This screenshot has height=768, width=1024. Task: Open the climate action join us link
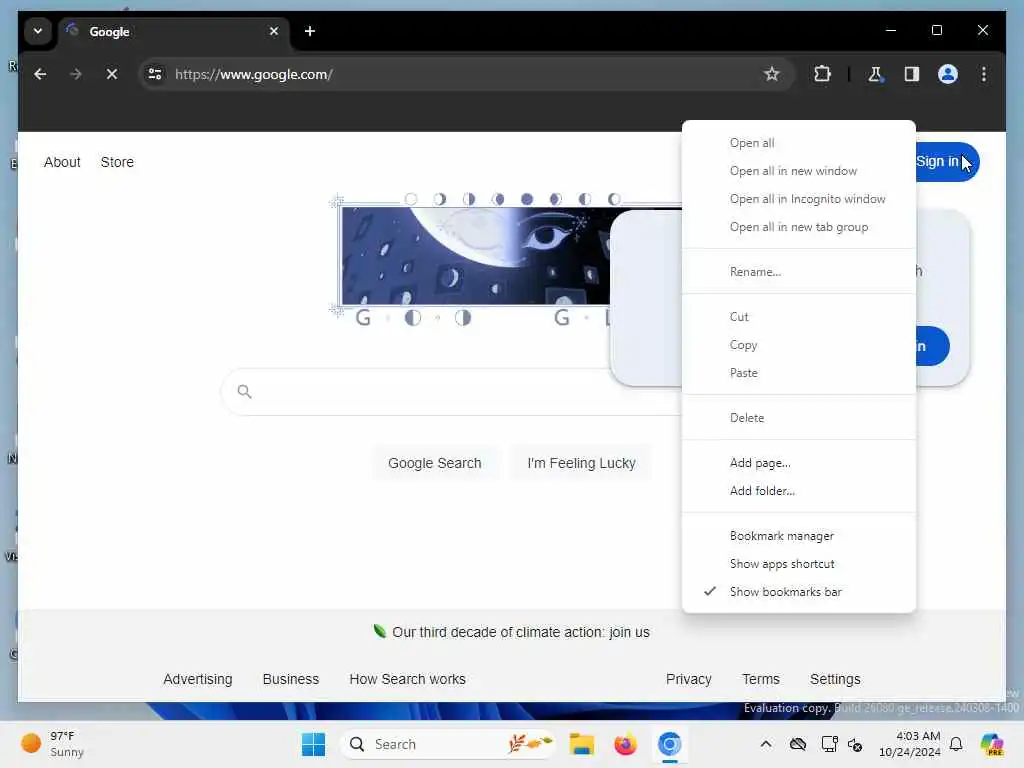[520, 632]
